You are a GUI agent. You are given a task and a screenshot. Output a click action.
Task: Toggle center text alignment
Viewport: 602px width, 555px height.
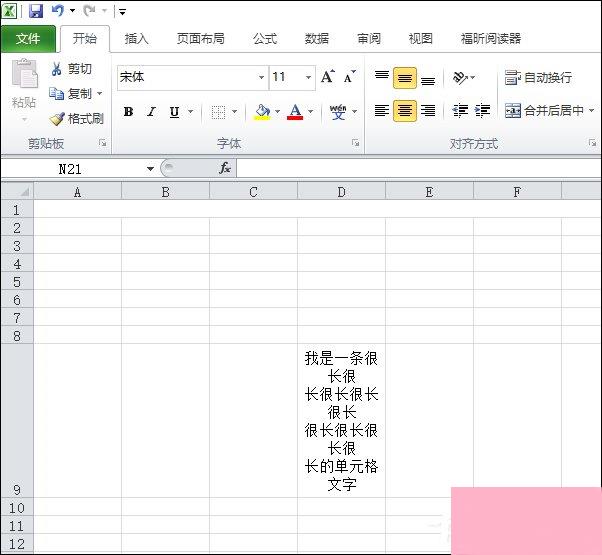tap(405, 111)
